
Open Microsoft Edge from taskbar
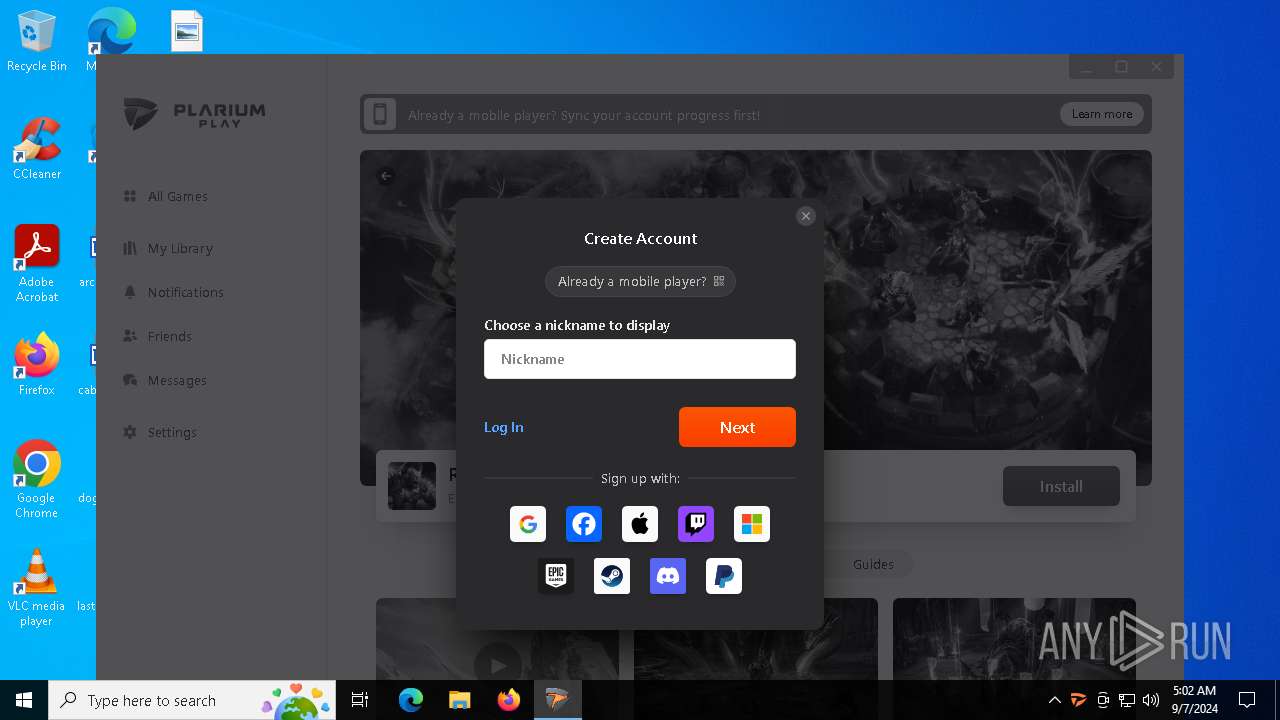pyautogui.click(x=411, y=700)
